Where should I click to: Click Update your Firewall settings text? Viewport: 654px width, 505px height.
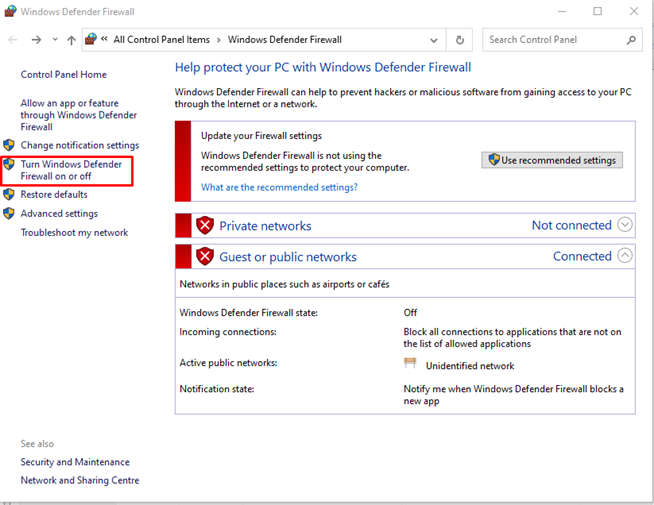point(262,136)
